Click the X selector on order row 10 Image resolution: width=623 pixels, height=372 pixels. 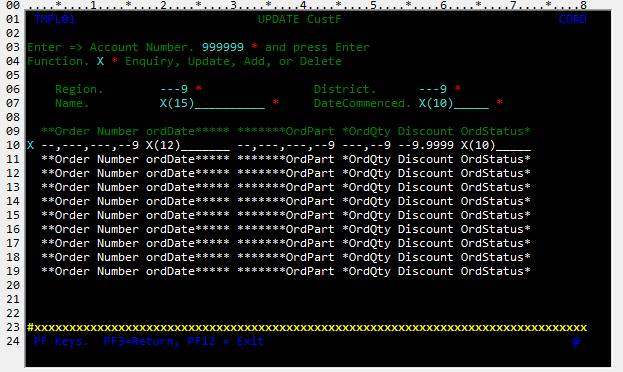tap(31, 145)
